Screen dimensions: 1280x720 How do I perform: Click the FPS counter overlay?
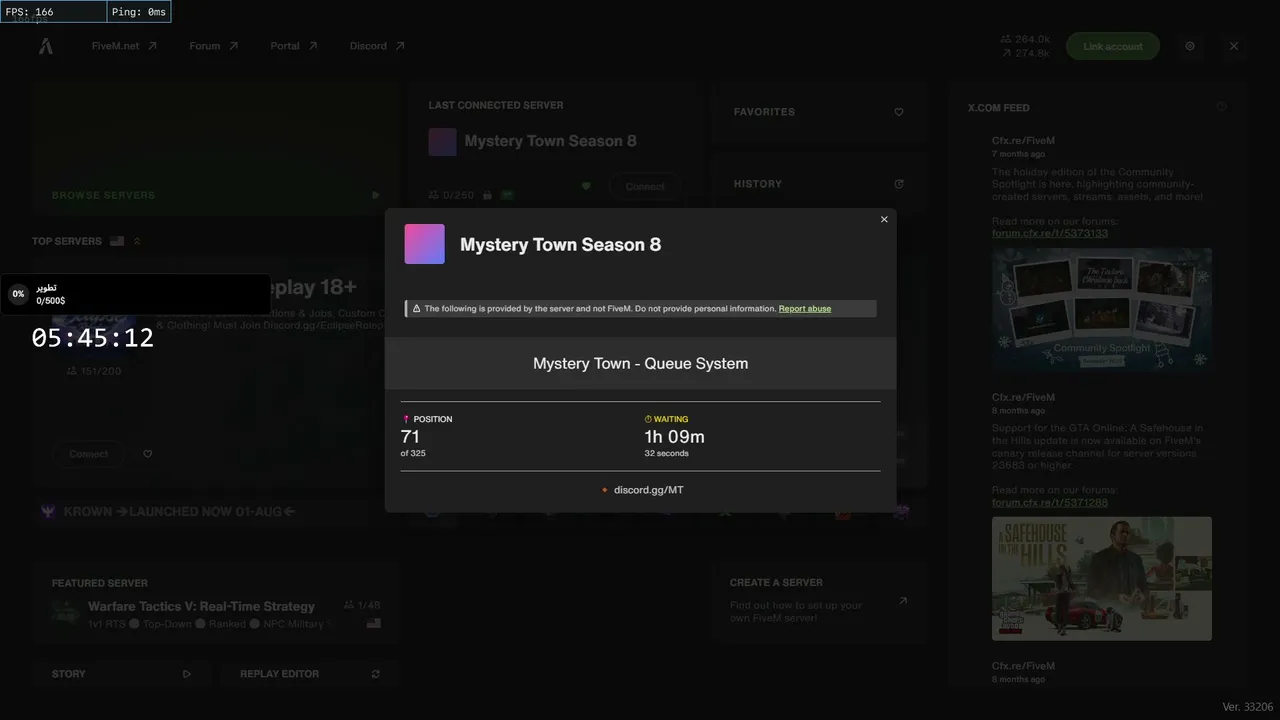coord(54,12)
